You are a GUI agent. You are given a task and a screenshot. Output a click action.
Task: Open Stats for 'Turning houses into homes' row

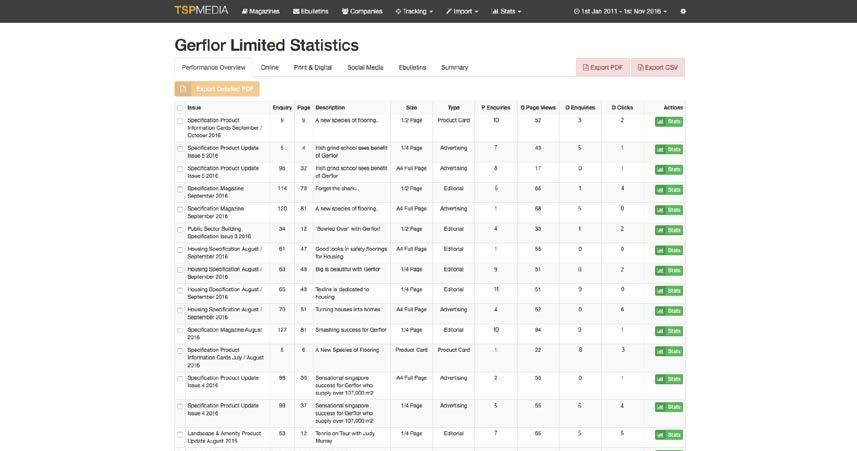(x=668, y=311)
